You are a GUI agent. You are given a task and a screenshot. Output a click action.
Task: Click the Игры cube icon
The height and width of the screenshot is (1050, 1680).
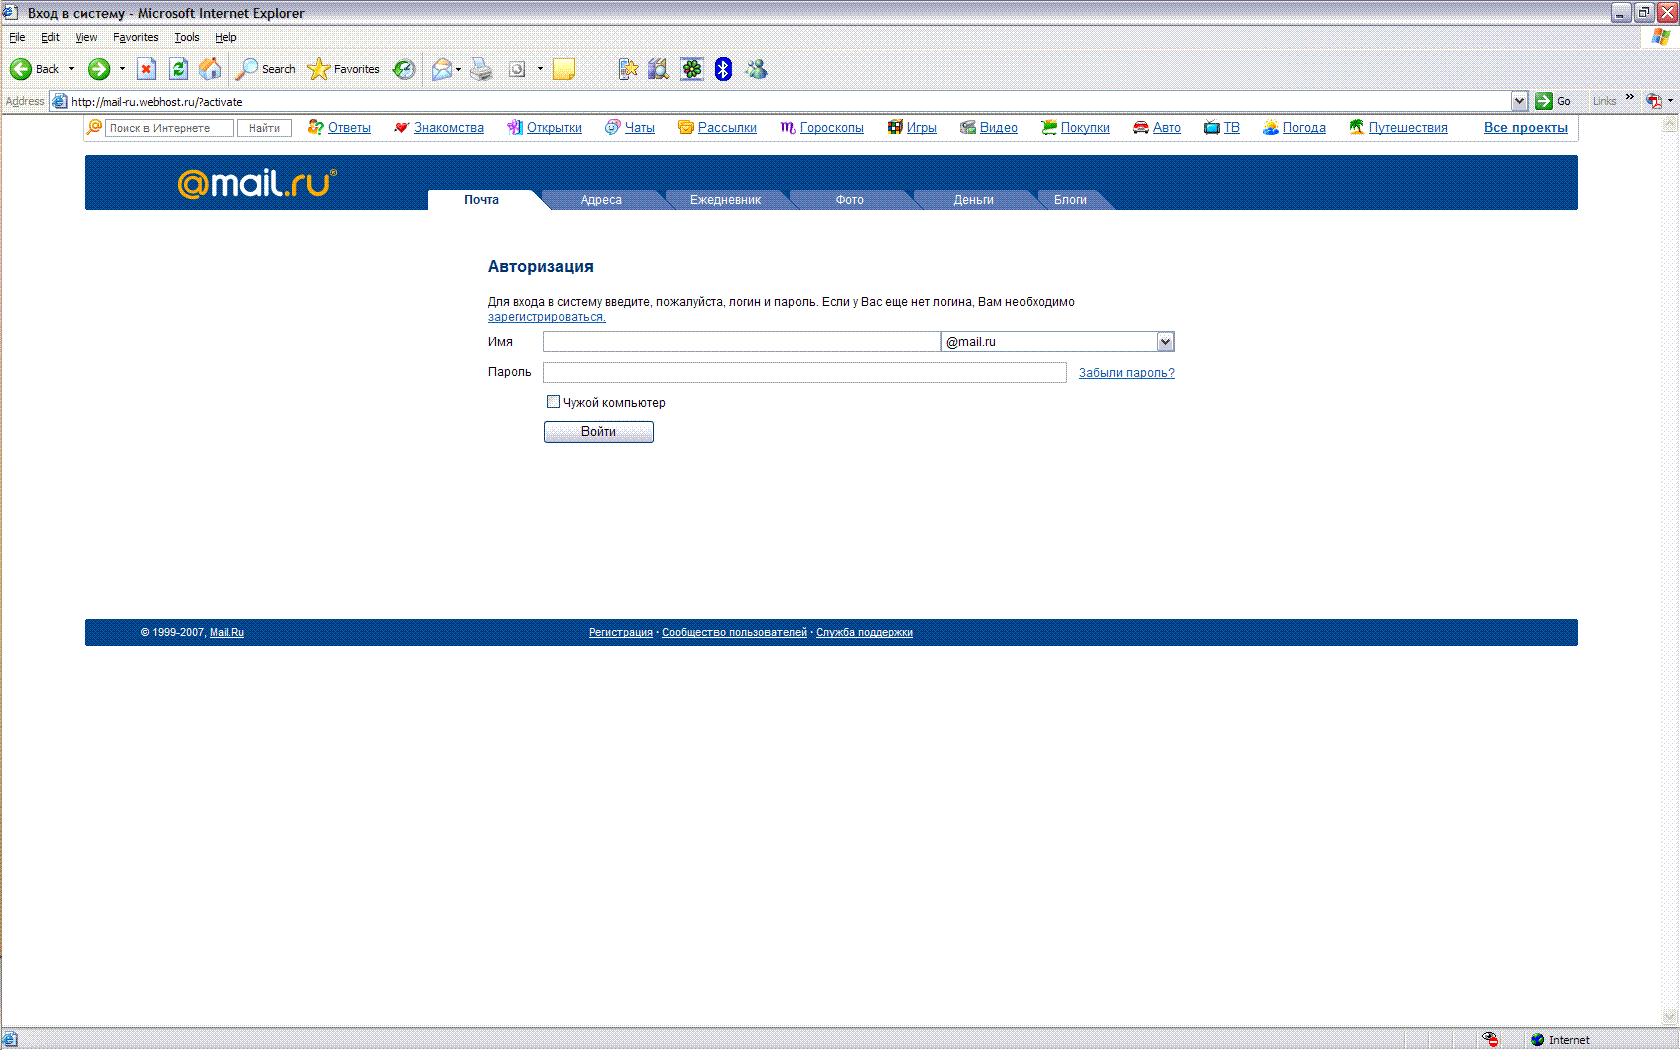(x=895, y=127)
